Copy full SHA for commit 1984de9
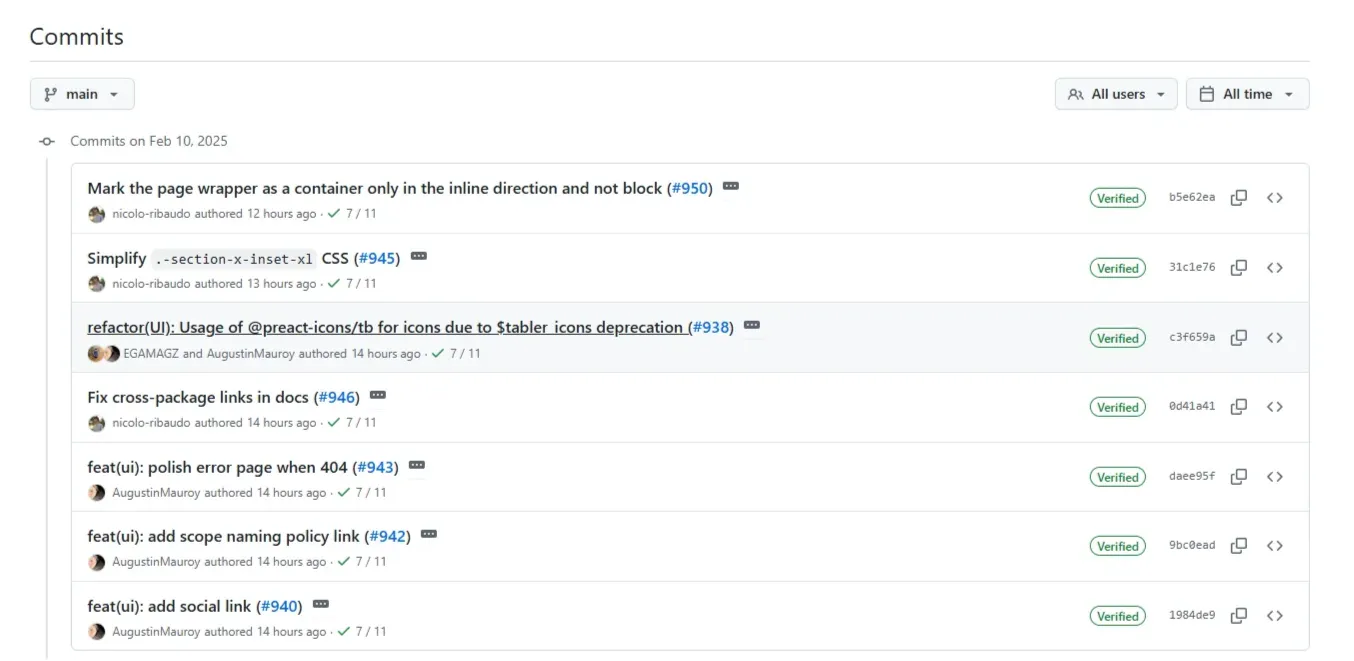This screenshot has height=661, width=1354. 1238,616
